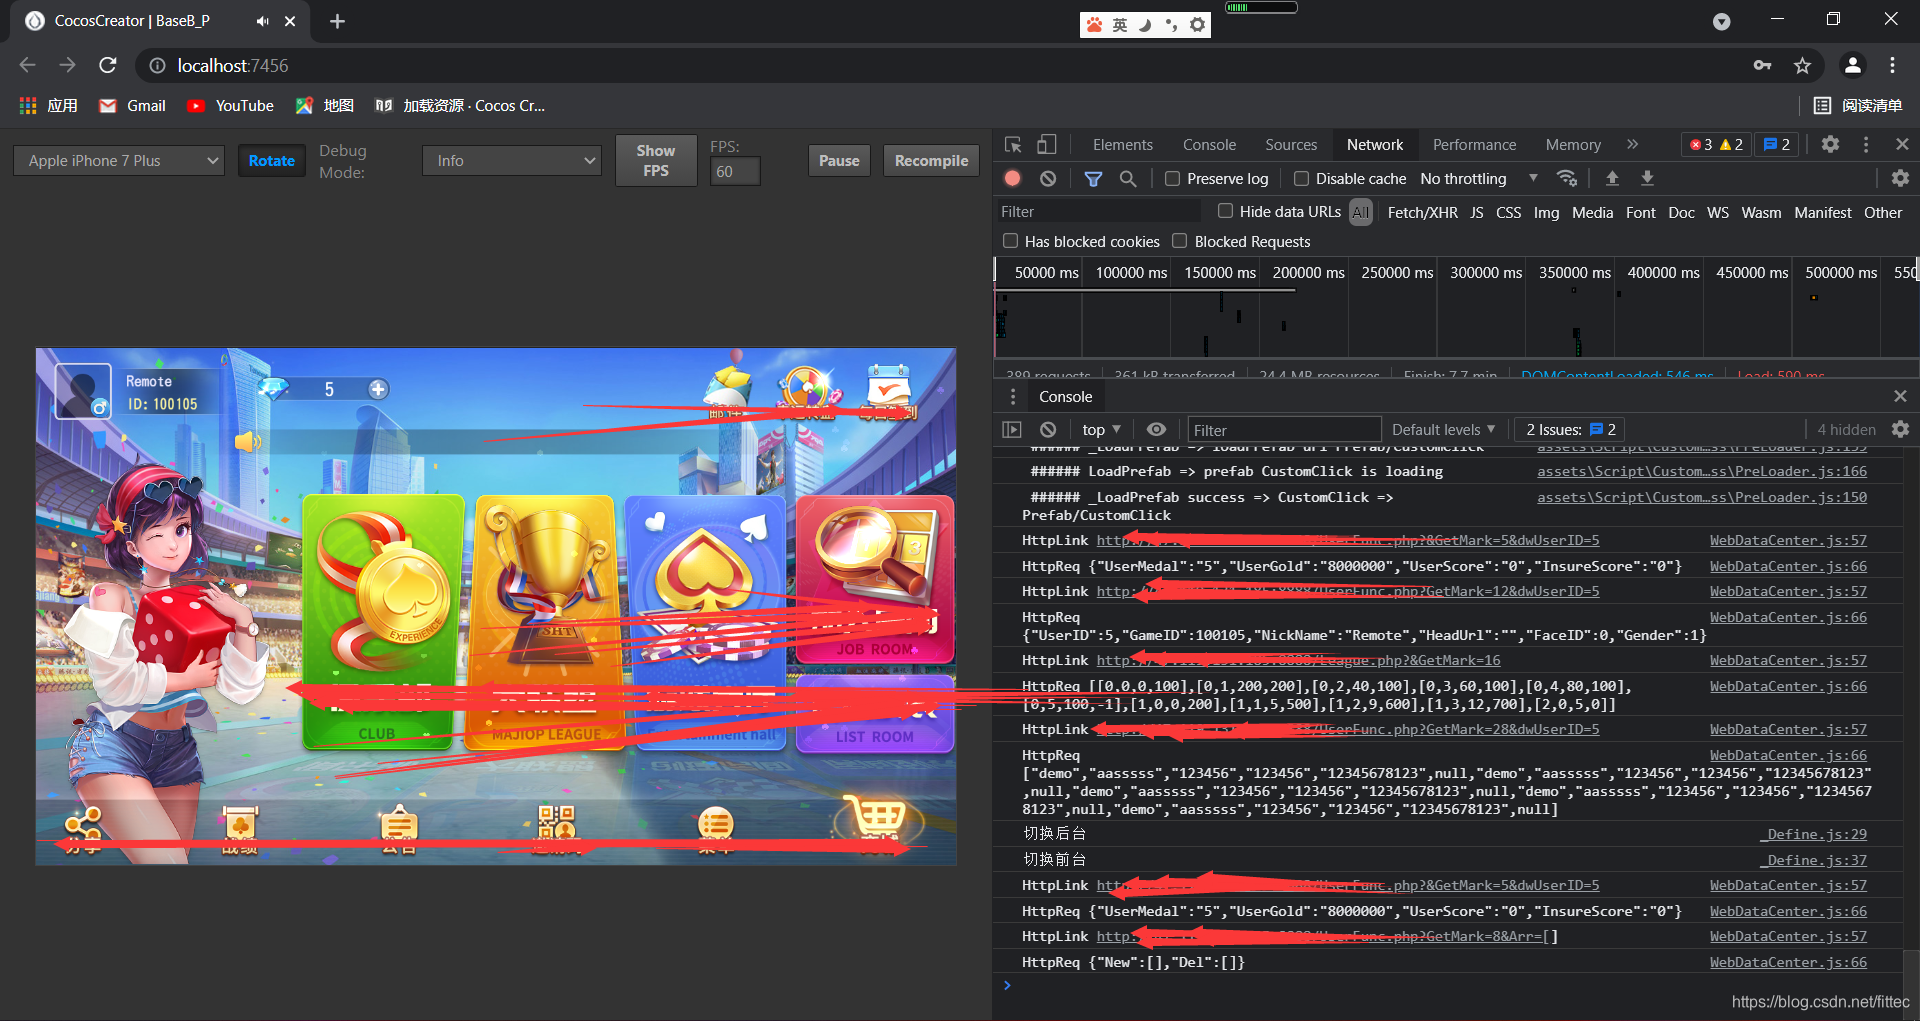Check Has blocked cookies
1920x1021 pixels.
click(x=1010, y=241)
